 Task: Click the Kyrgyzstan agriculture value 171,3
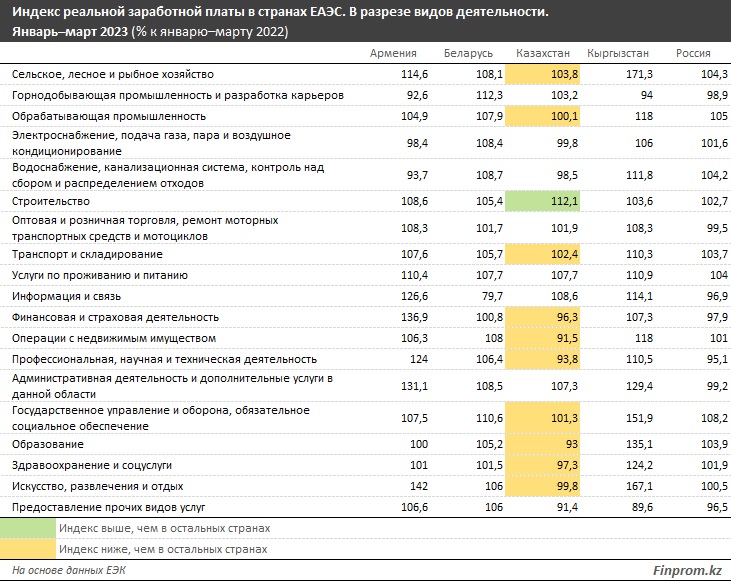click(x=639, y=74)
